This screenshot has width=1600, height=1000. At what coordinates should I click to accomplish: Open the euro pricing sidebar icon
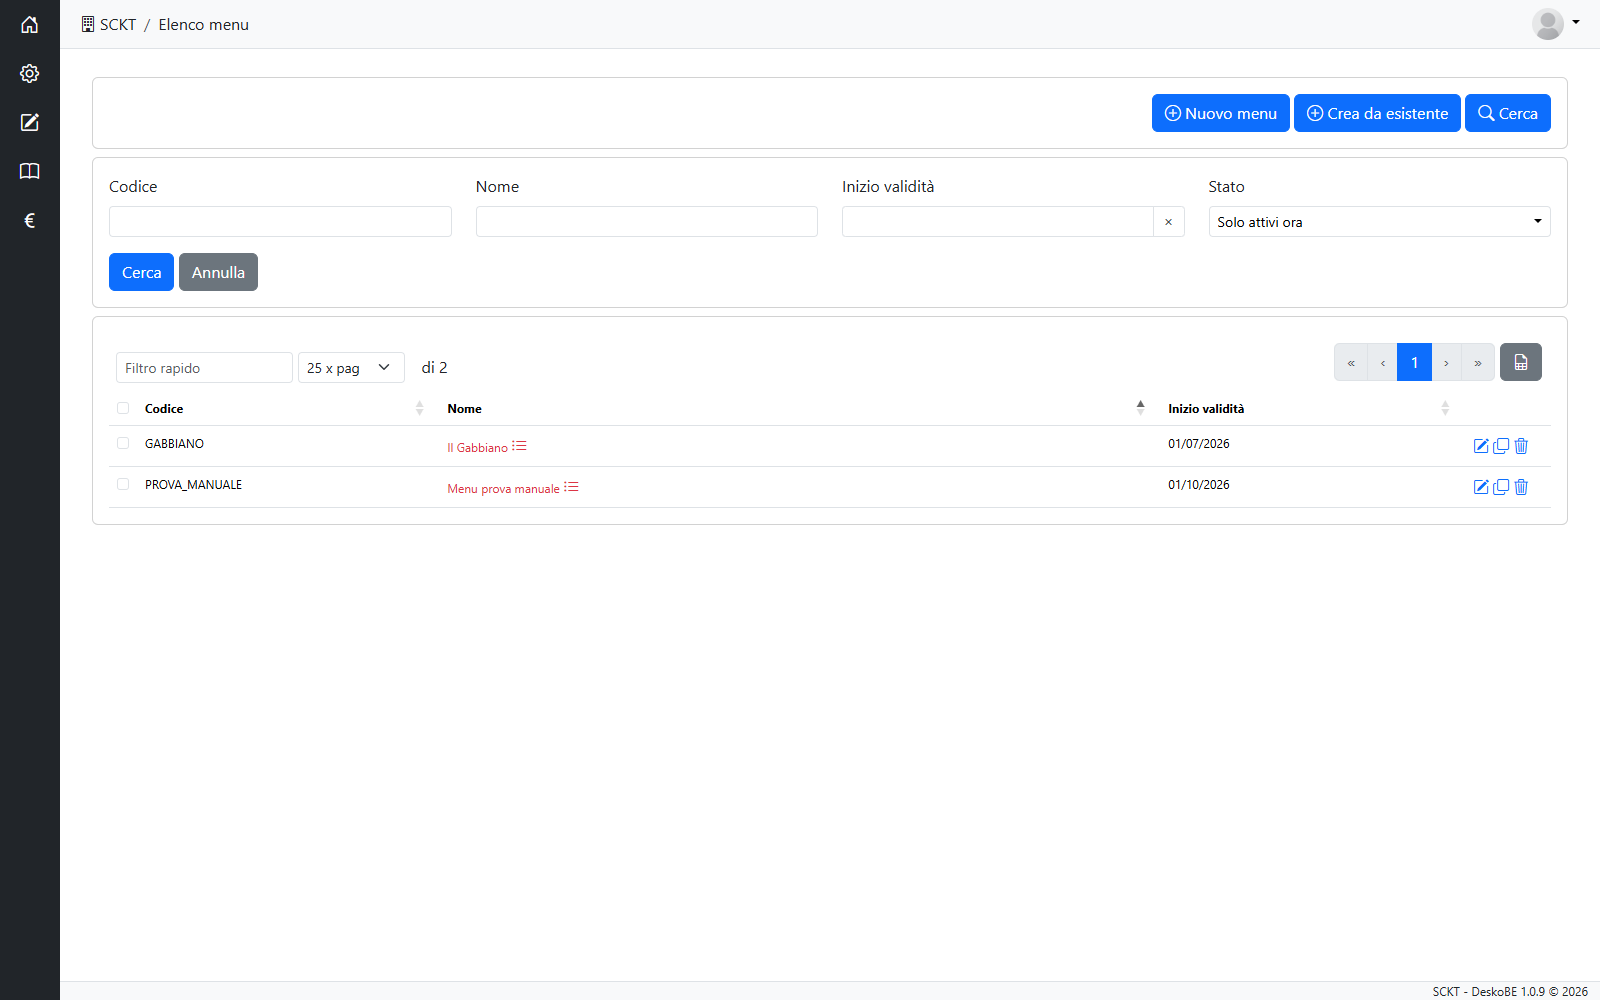[30, 221]
